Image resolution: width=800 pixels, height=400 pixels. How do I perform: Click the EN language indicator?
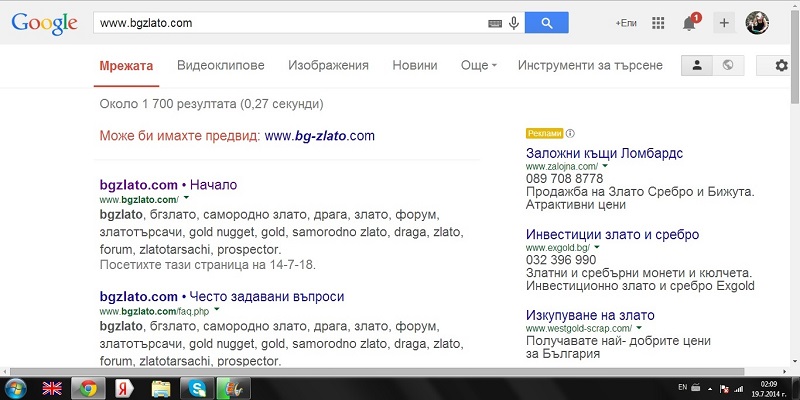(682, 386)
